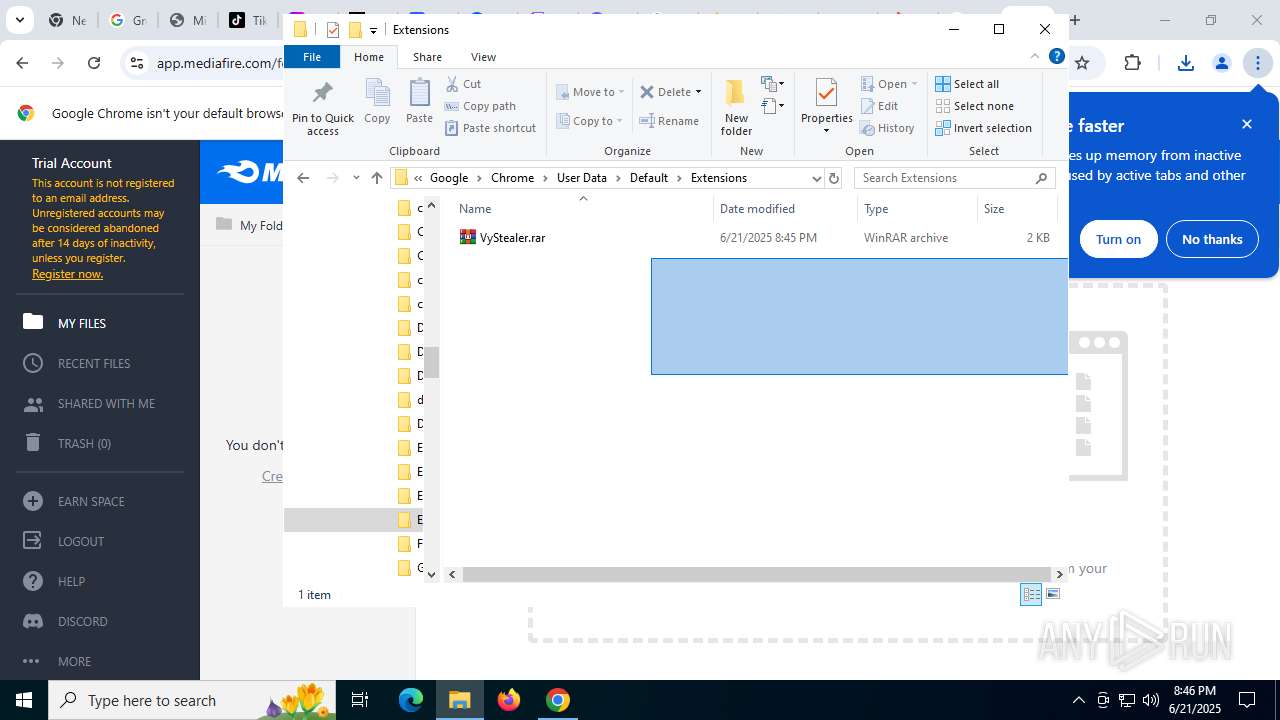The image size is (1280, 720).
Task: Click the Delete ribbon button
Action: coord(665,92)
